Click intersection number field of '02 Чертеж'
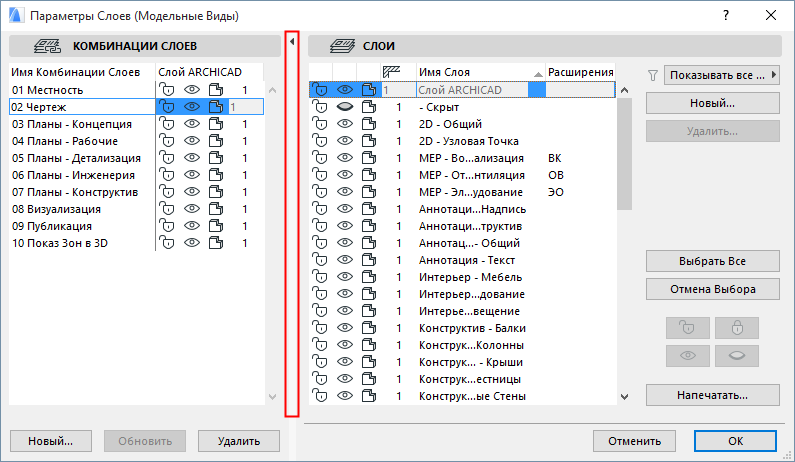Image resolution: width=795 pixels, height=462 pixels. tap(245, 107)
